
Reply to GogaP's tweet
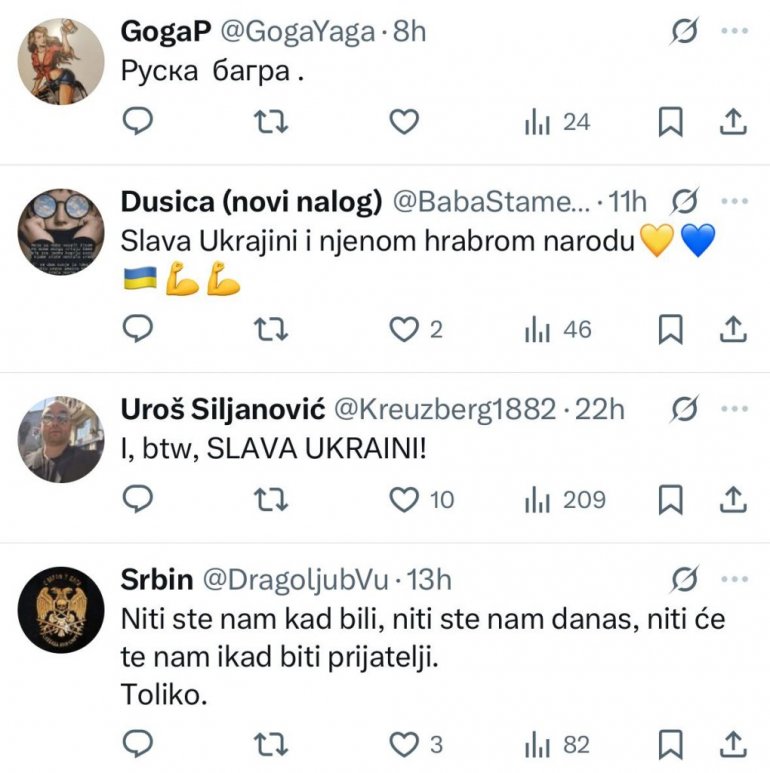click(137, 122)
